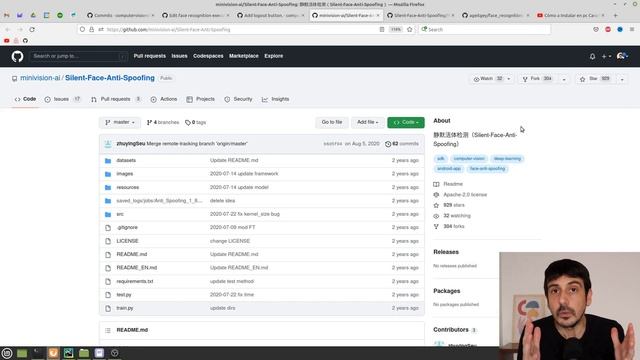Switch to the Projects tab

click(x=200, y=99)
